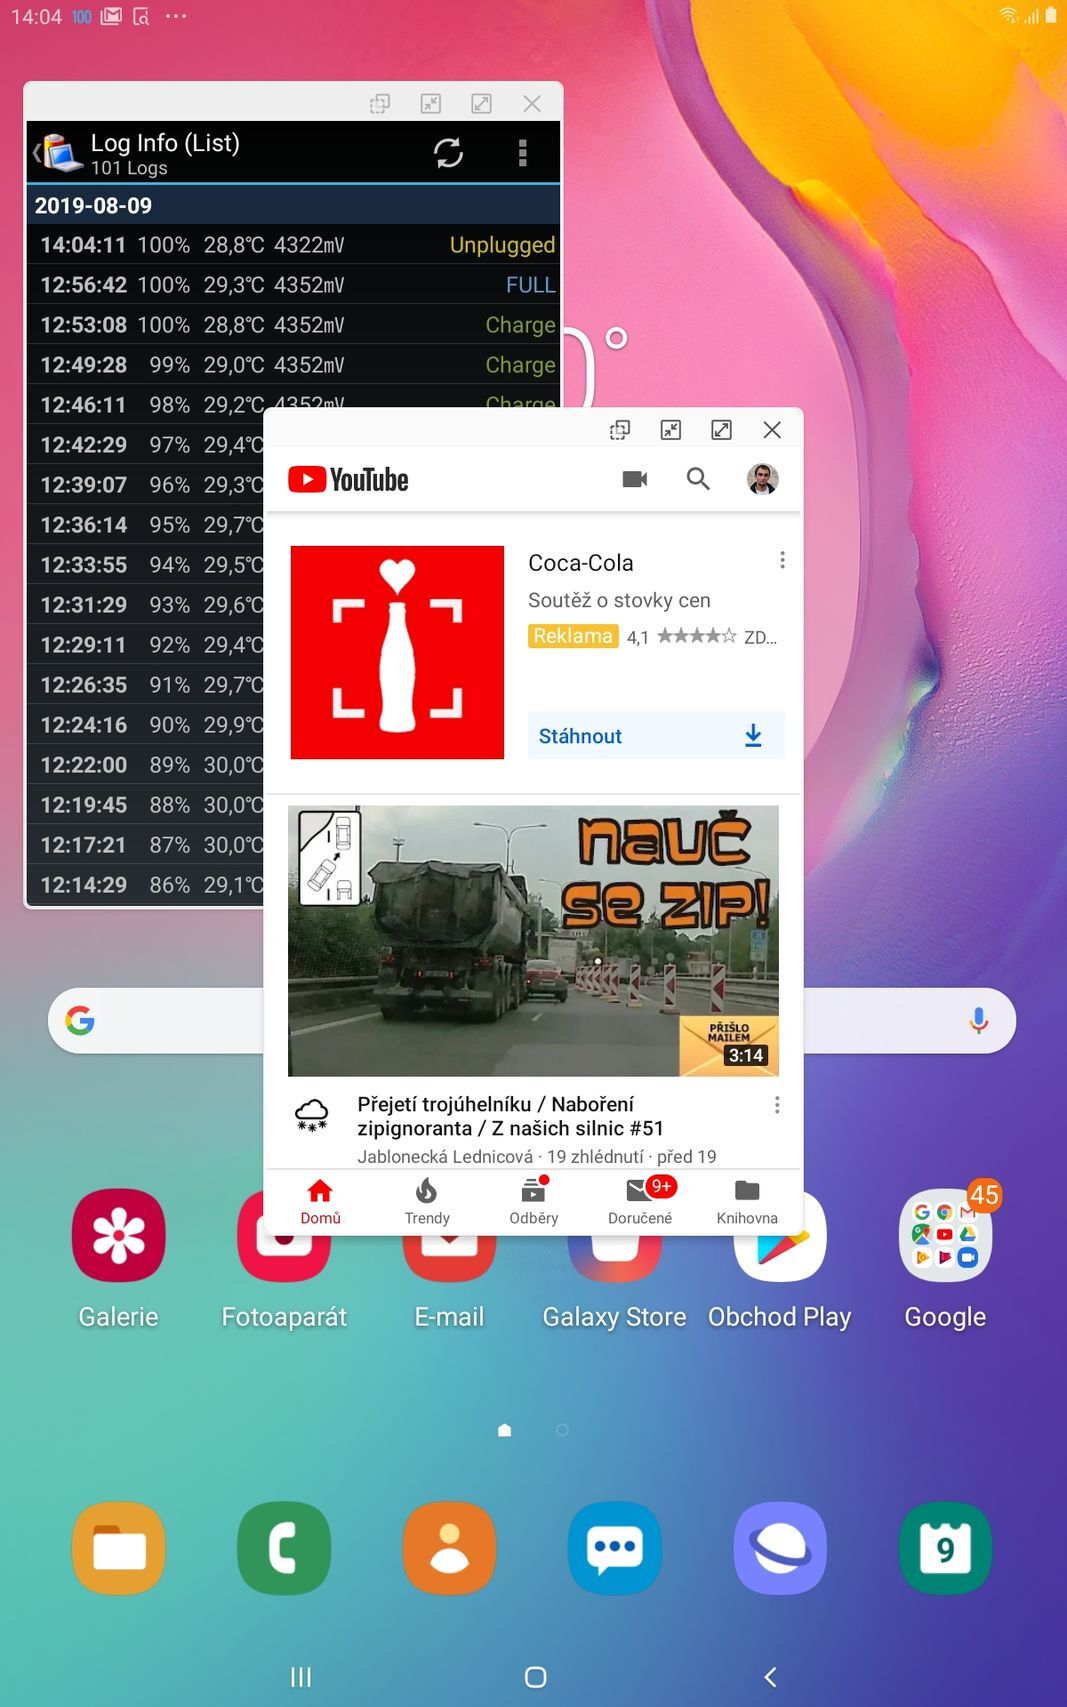Select the 12:19:45 88% log entry
Viewport: 1067px width, 1707px height.
[146, 804]
